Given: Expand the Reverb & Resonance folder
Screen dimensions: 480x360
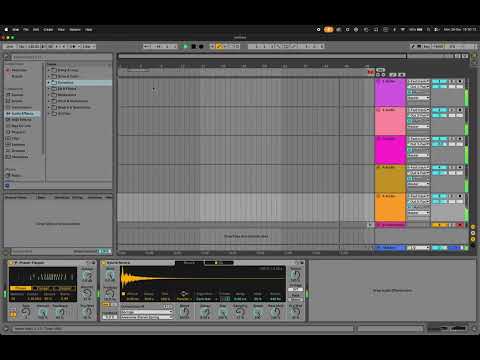Looking at the screenshot, I should [49, 107].
